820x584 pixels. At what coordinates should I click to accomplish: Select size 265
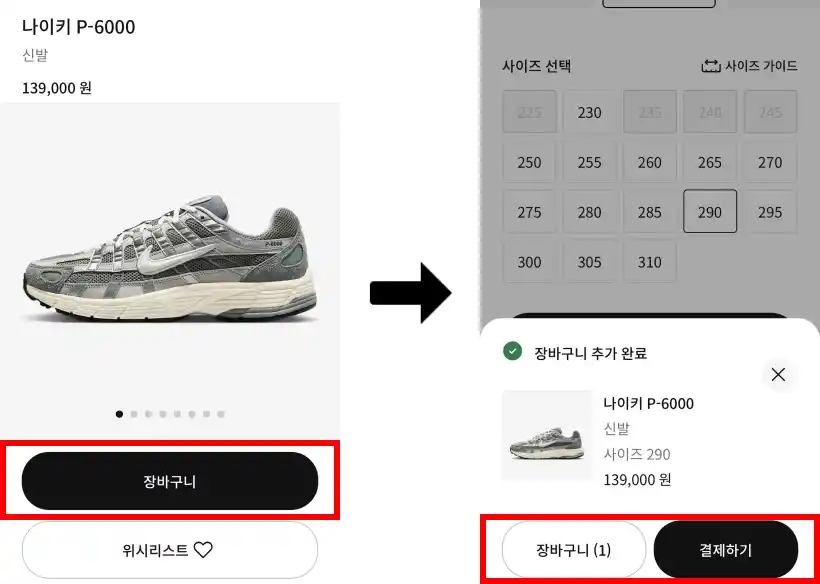click(710, 161)
